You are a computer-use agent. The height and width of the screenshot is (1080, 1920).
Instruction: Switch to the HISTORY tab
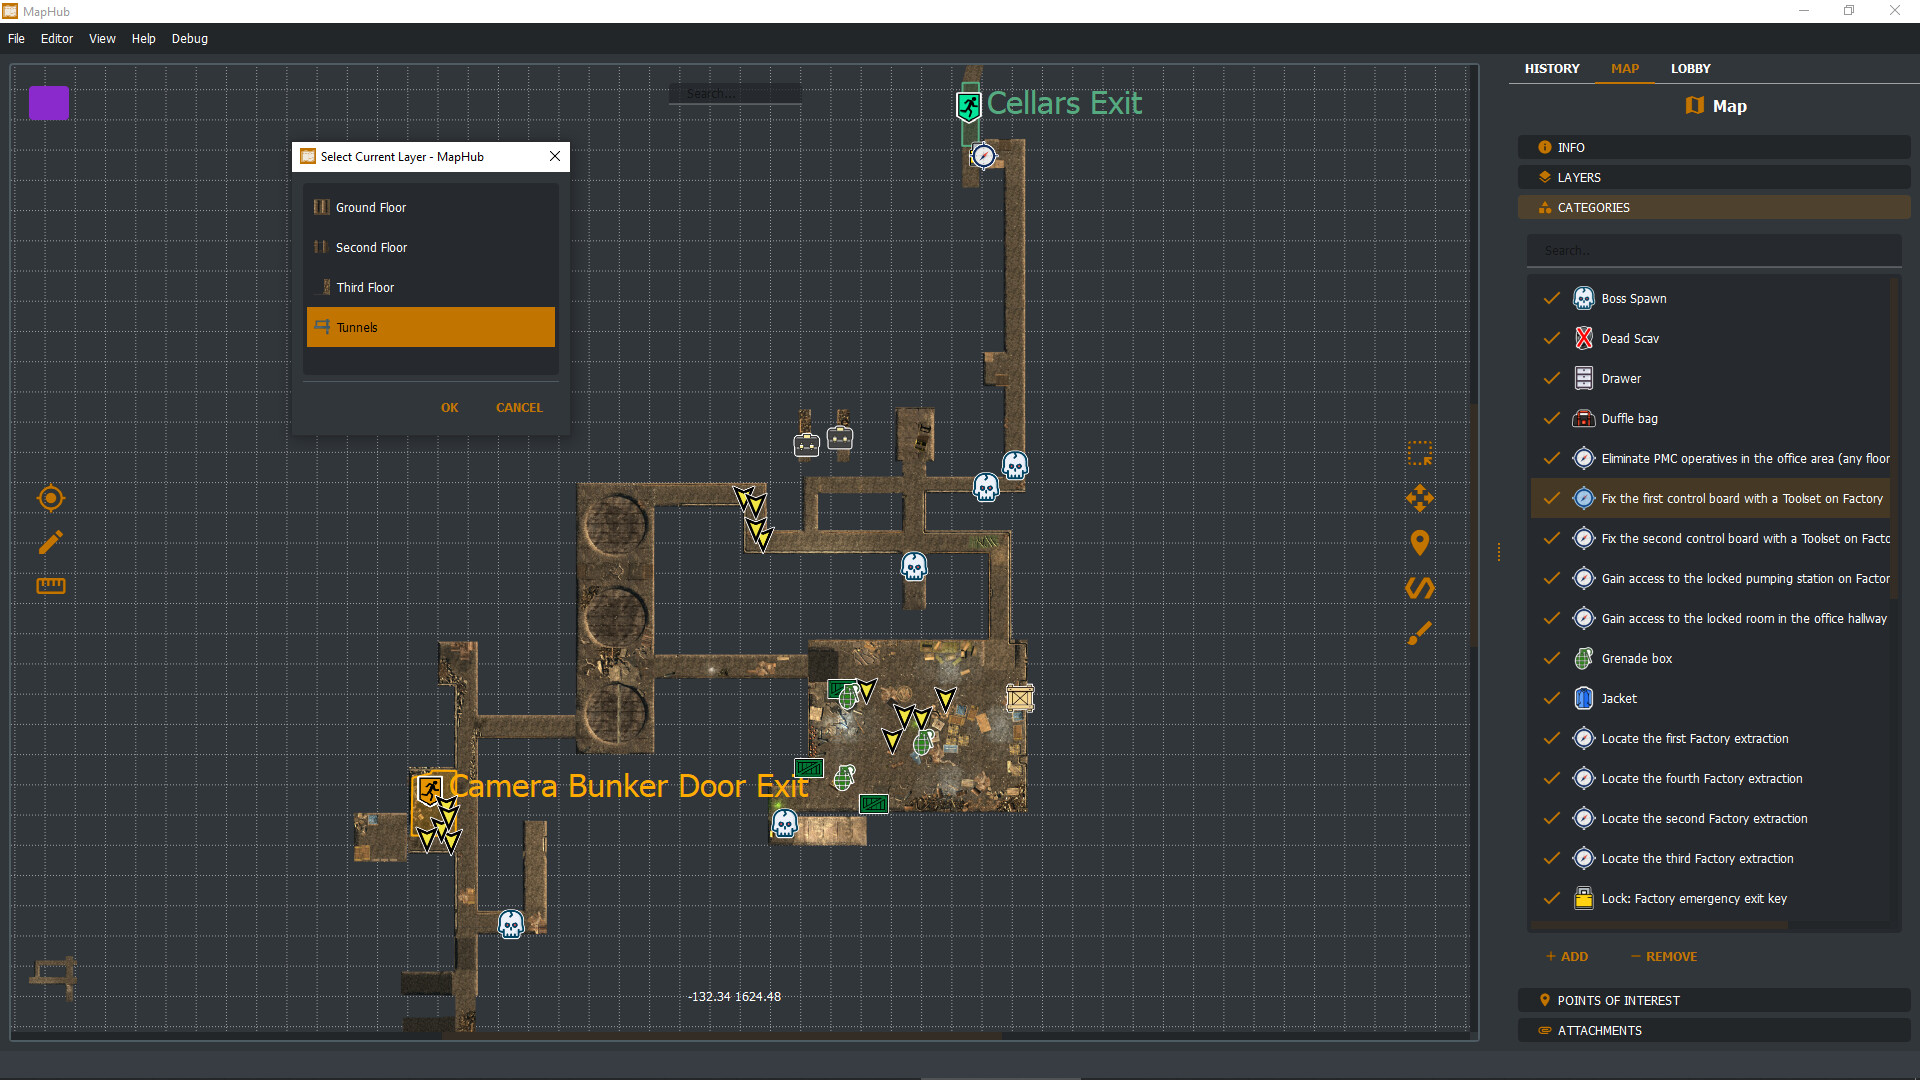tap(1552, 68)
